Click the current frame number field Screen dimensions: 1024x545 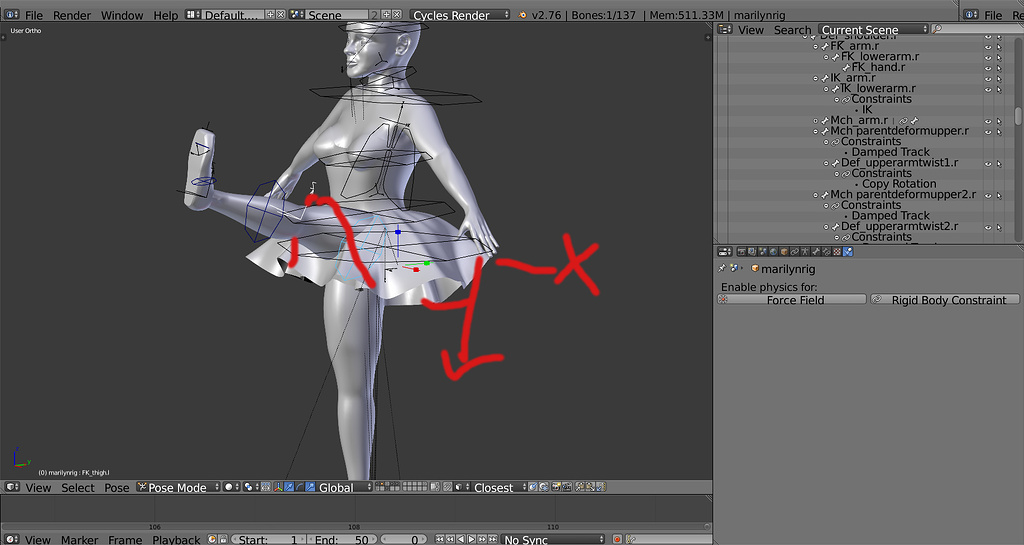pos(404,539)
